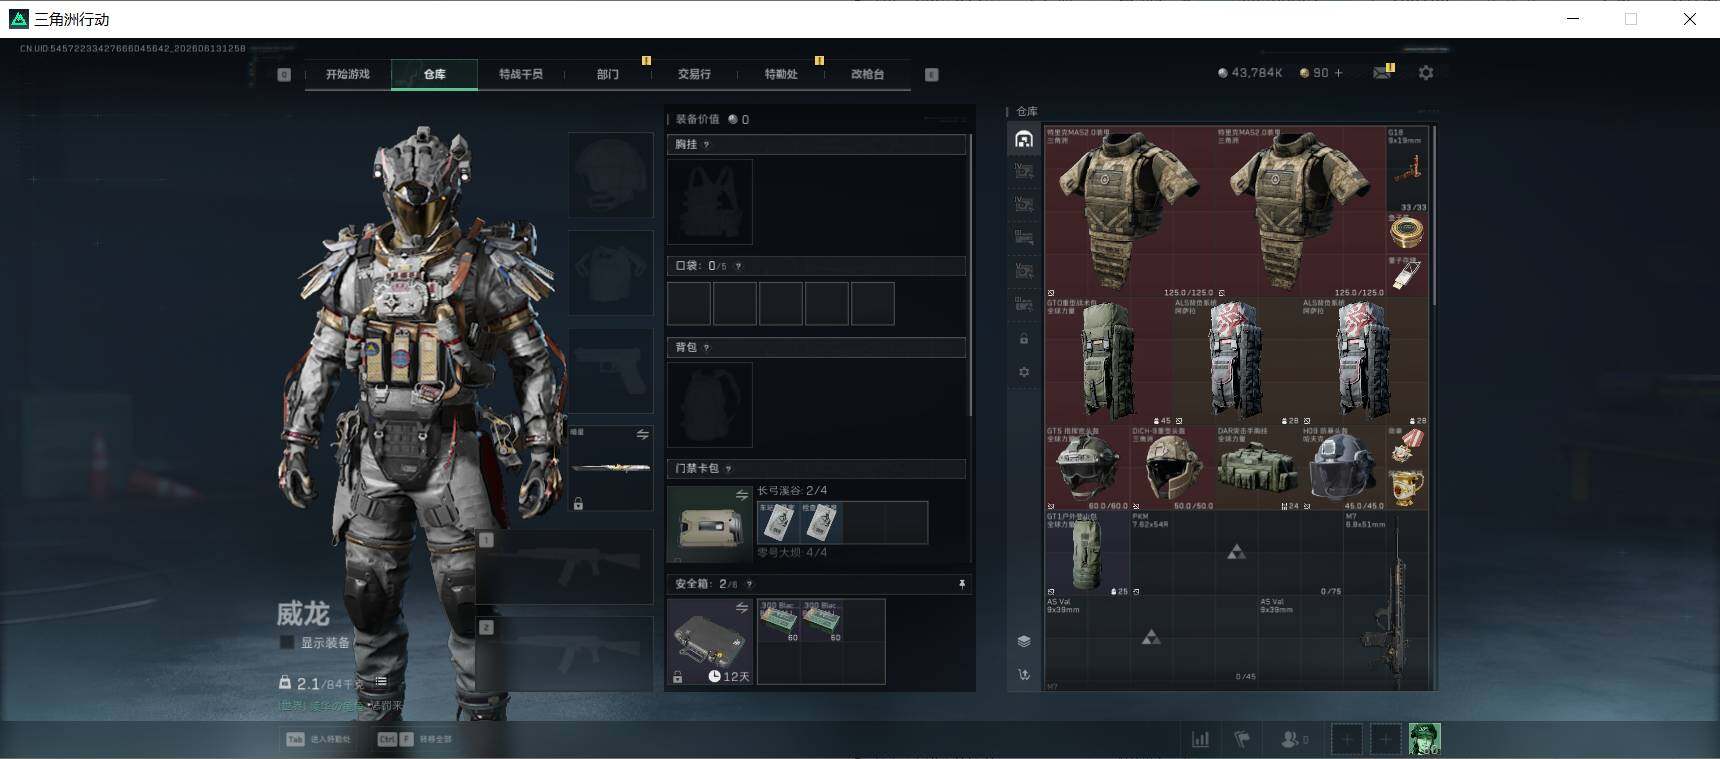Open the mail inbox envelope icon
The image size is (1720, 759).
[x=1382, y=73]
